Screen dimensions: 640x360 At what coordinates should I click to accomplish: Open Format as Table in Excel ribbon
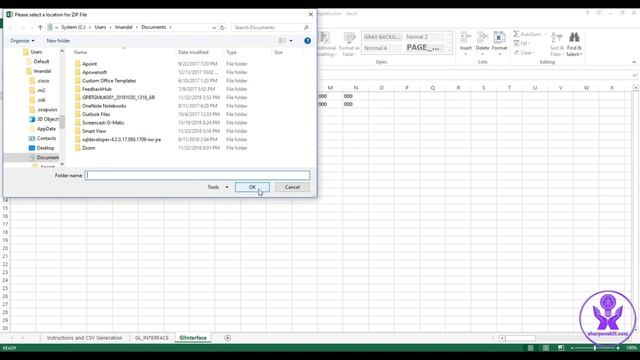coord(349,44)
